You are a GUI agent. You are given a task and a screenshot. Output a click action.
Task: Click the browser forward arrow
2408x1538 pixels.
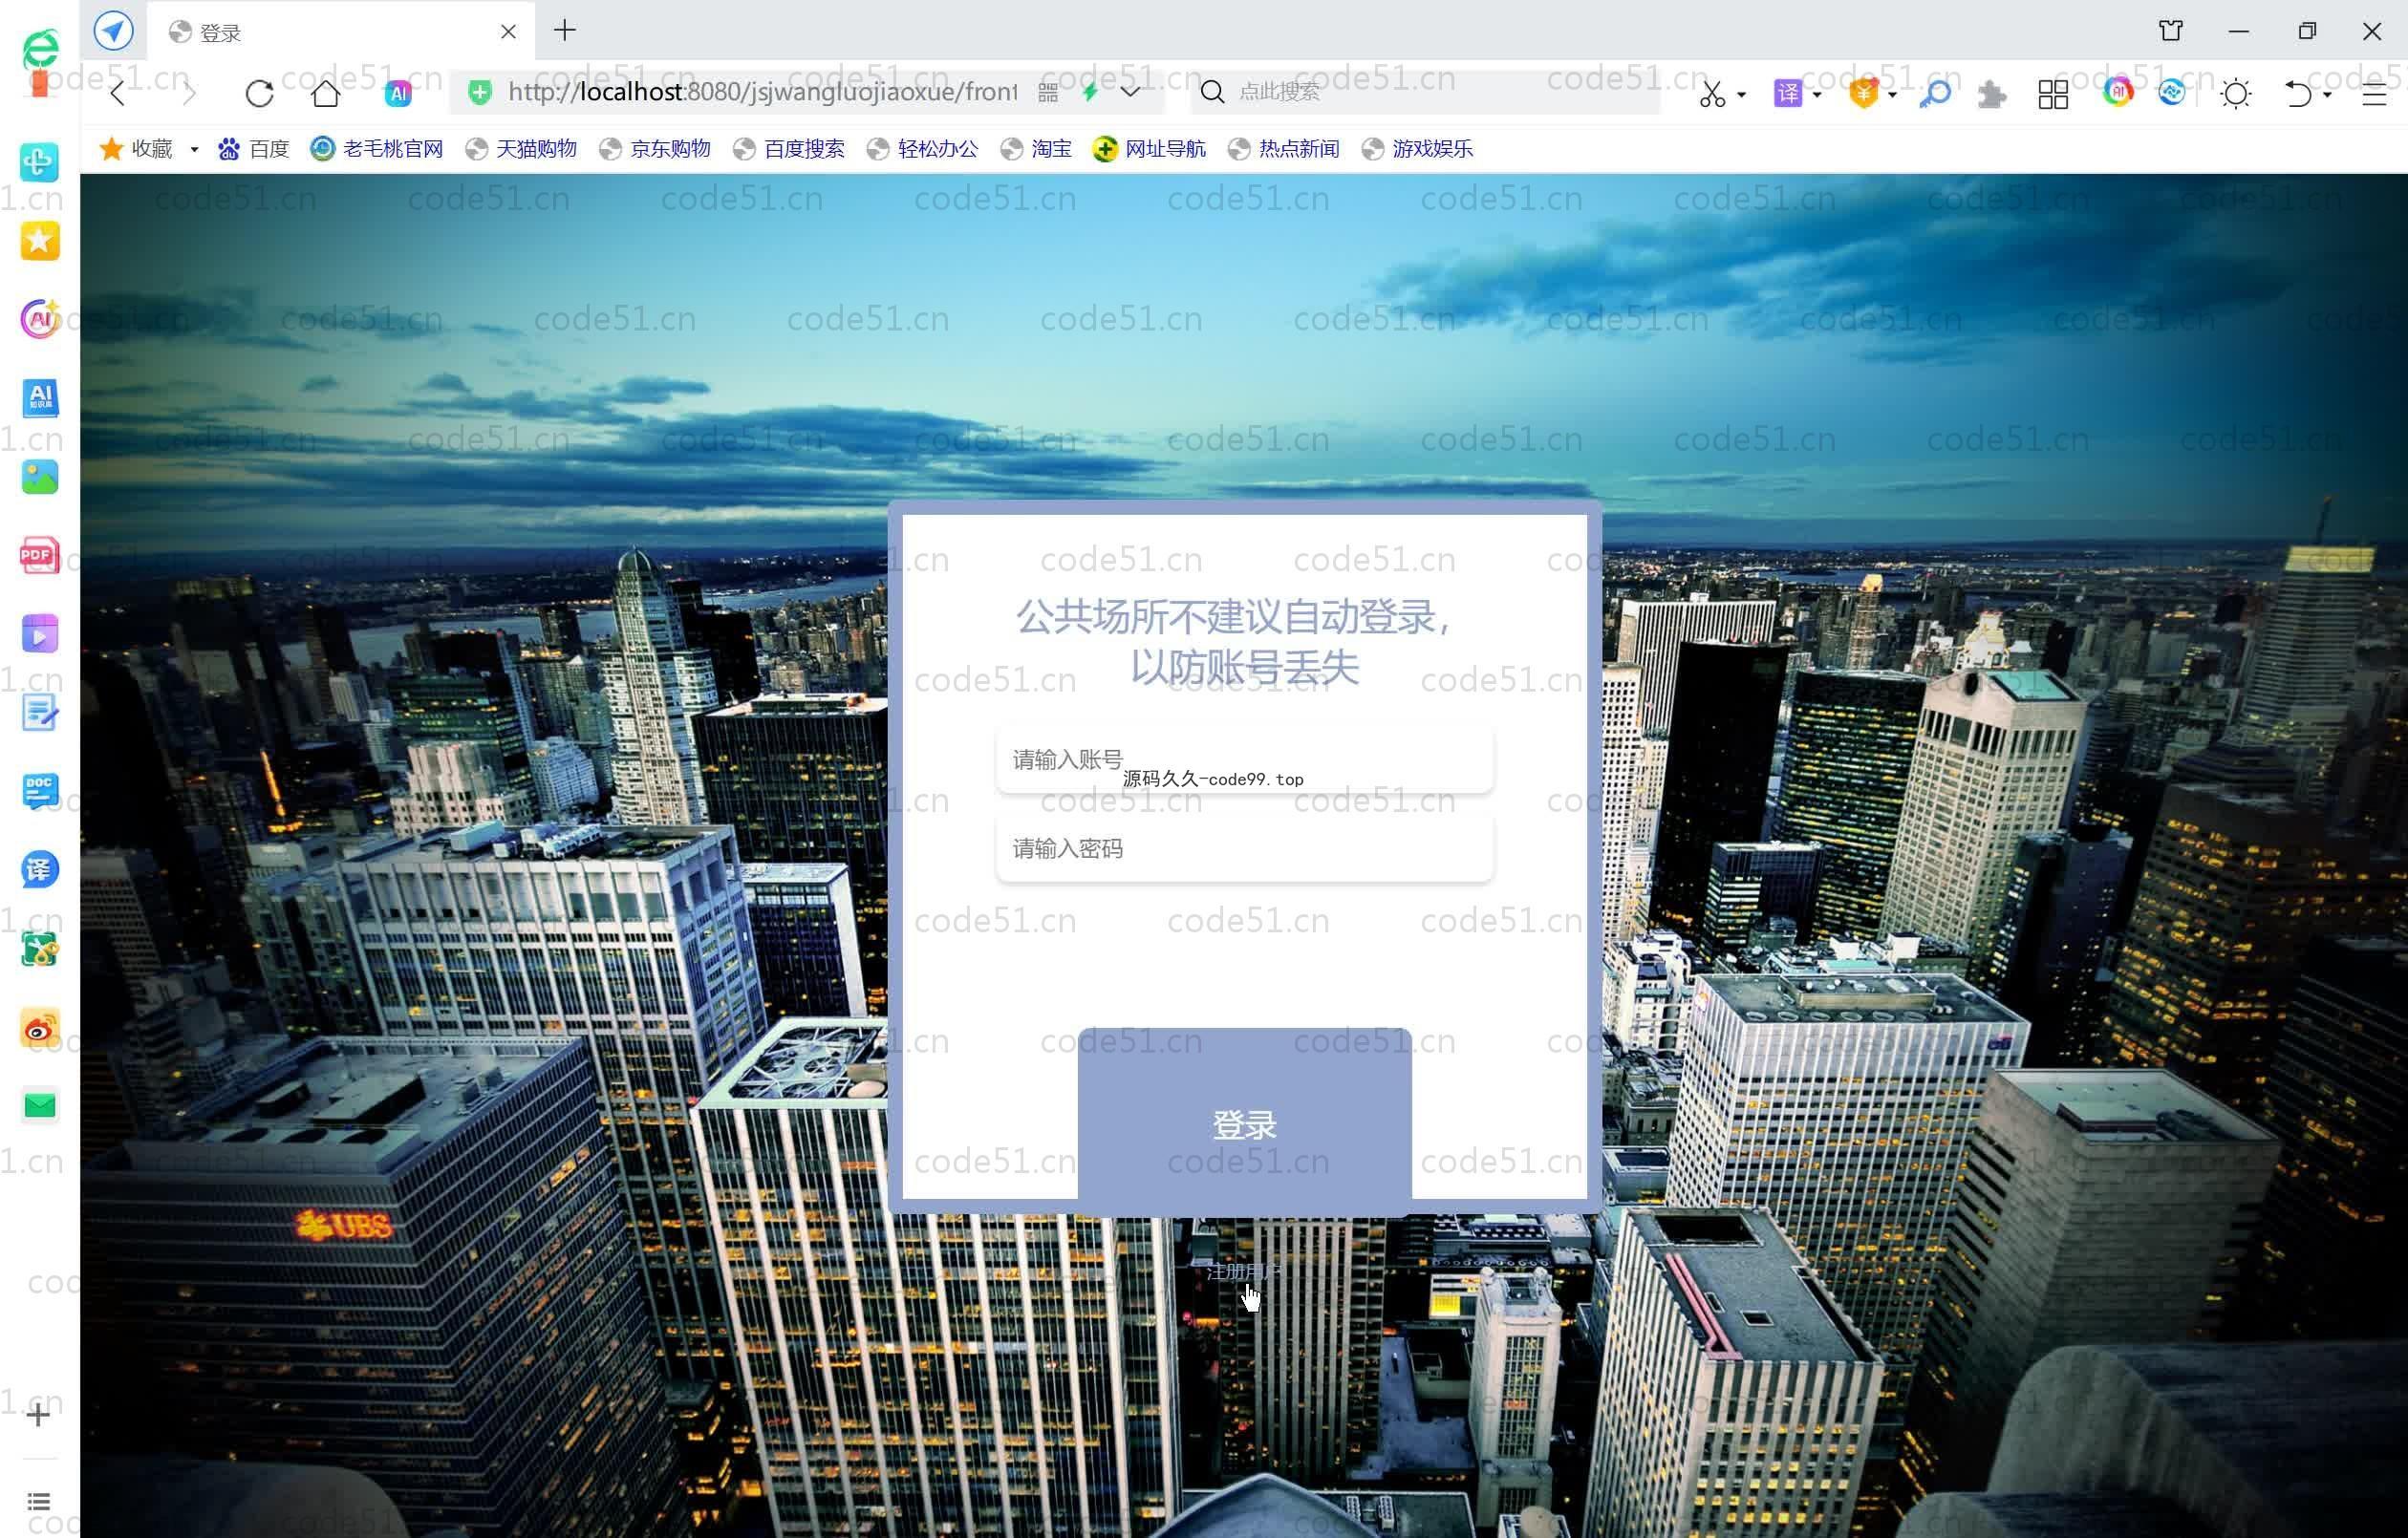189,93
